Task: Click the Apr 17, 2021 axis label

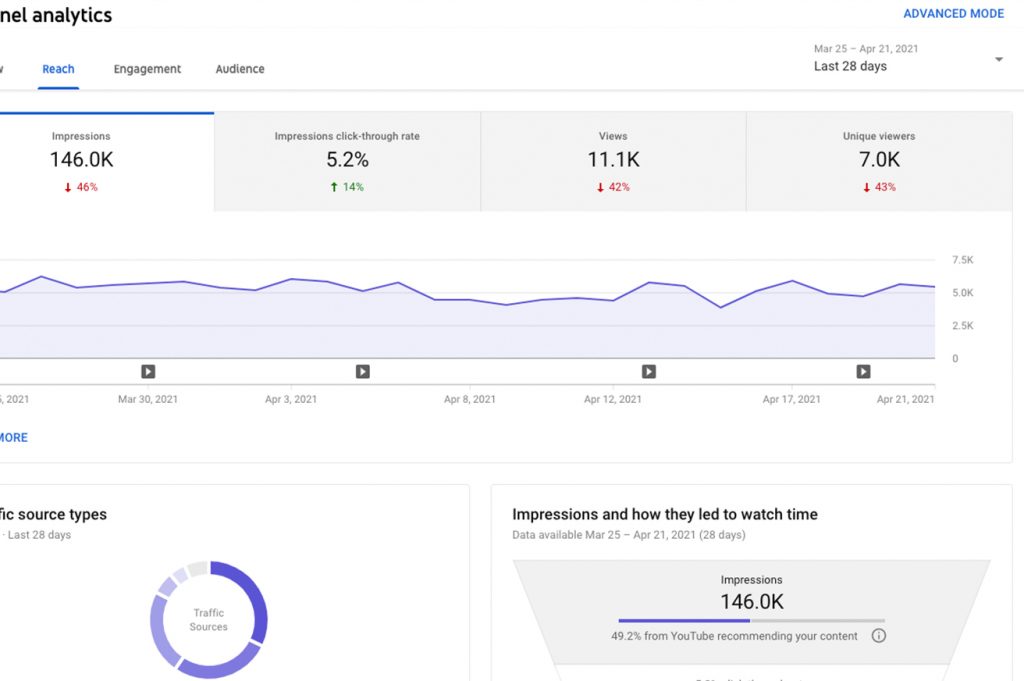Action: (x=792, y=399)
